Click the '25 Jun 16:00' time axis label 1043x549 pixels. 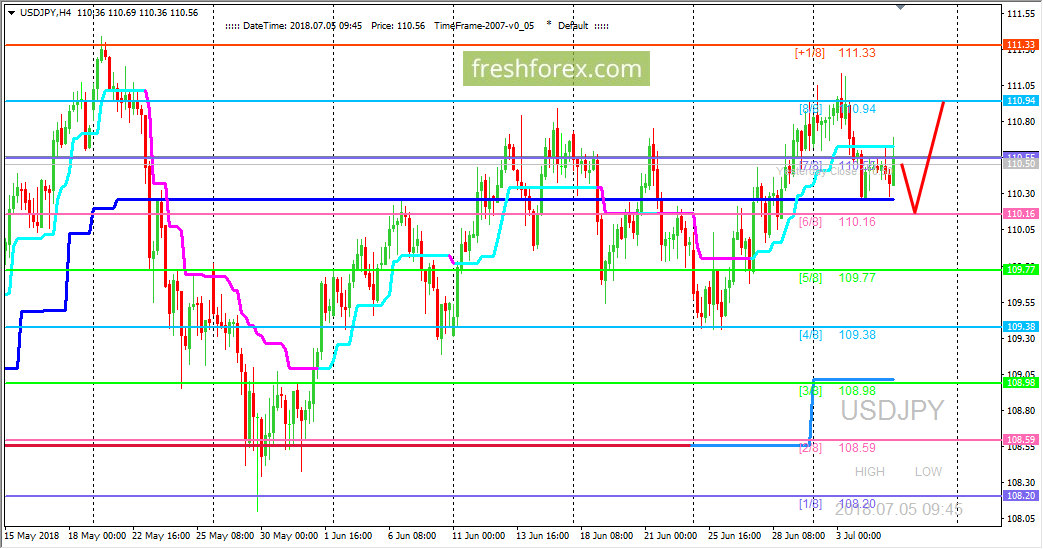point(734,536)
